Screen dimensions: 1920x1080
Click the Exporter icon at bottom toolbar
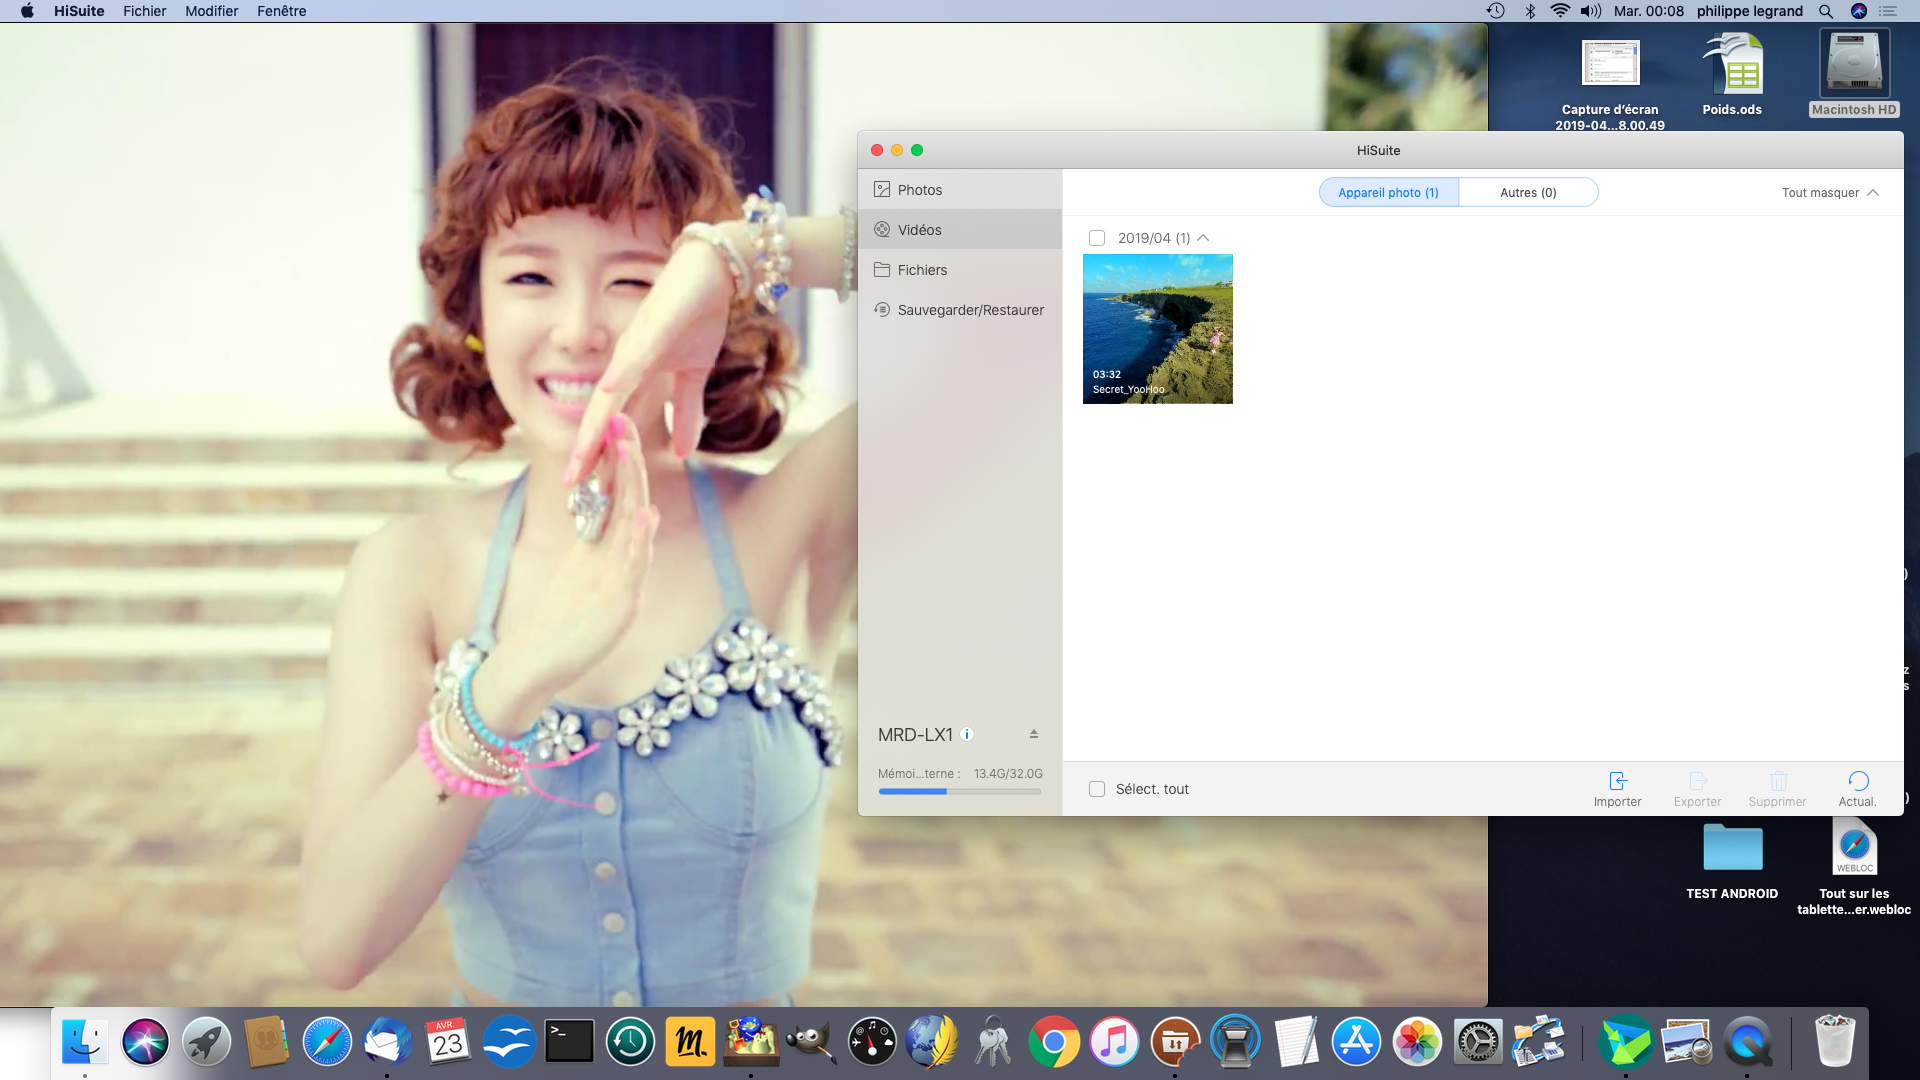[x=1696, y=789]
